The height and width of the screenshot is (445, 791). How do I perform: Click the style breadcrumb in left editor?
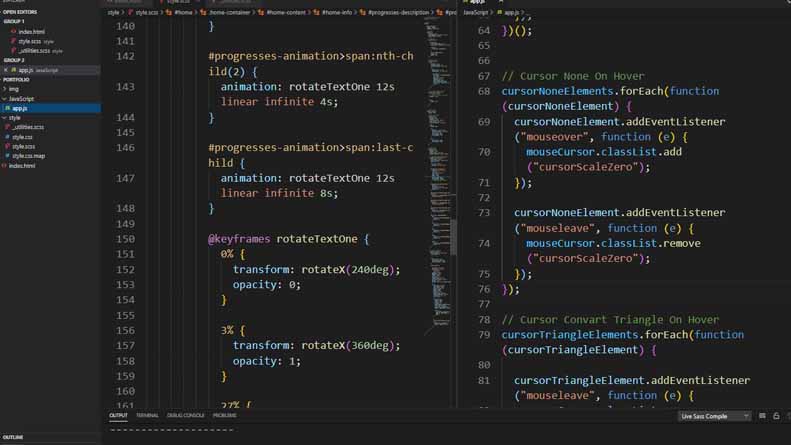(113, 13)
